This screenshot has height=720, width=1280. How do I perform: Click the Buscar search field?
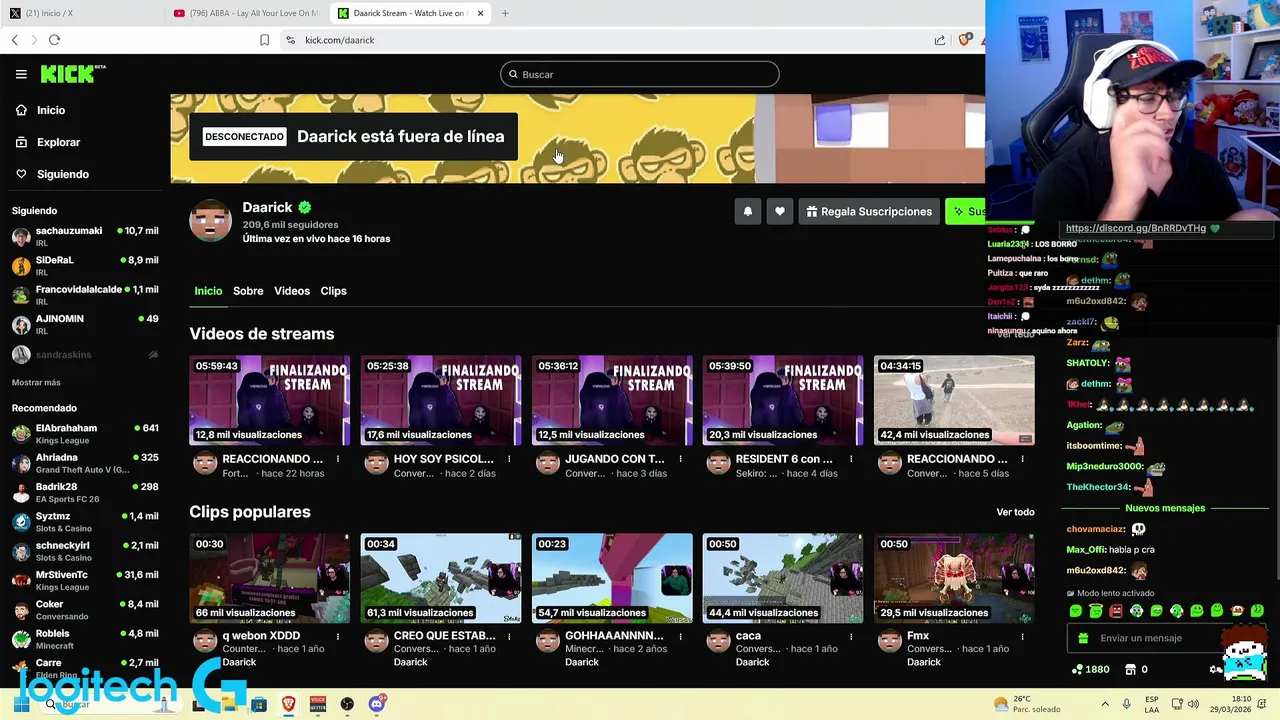coord(640,74)
